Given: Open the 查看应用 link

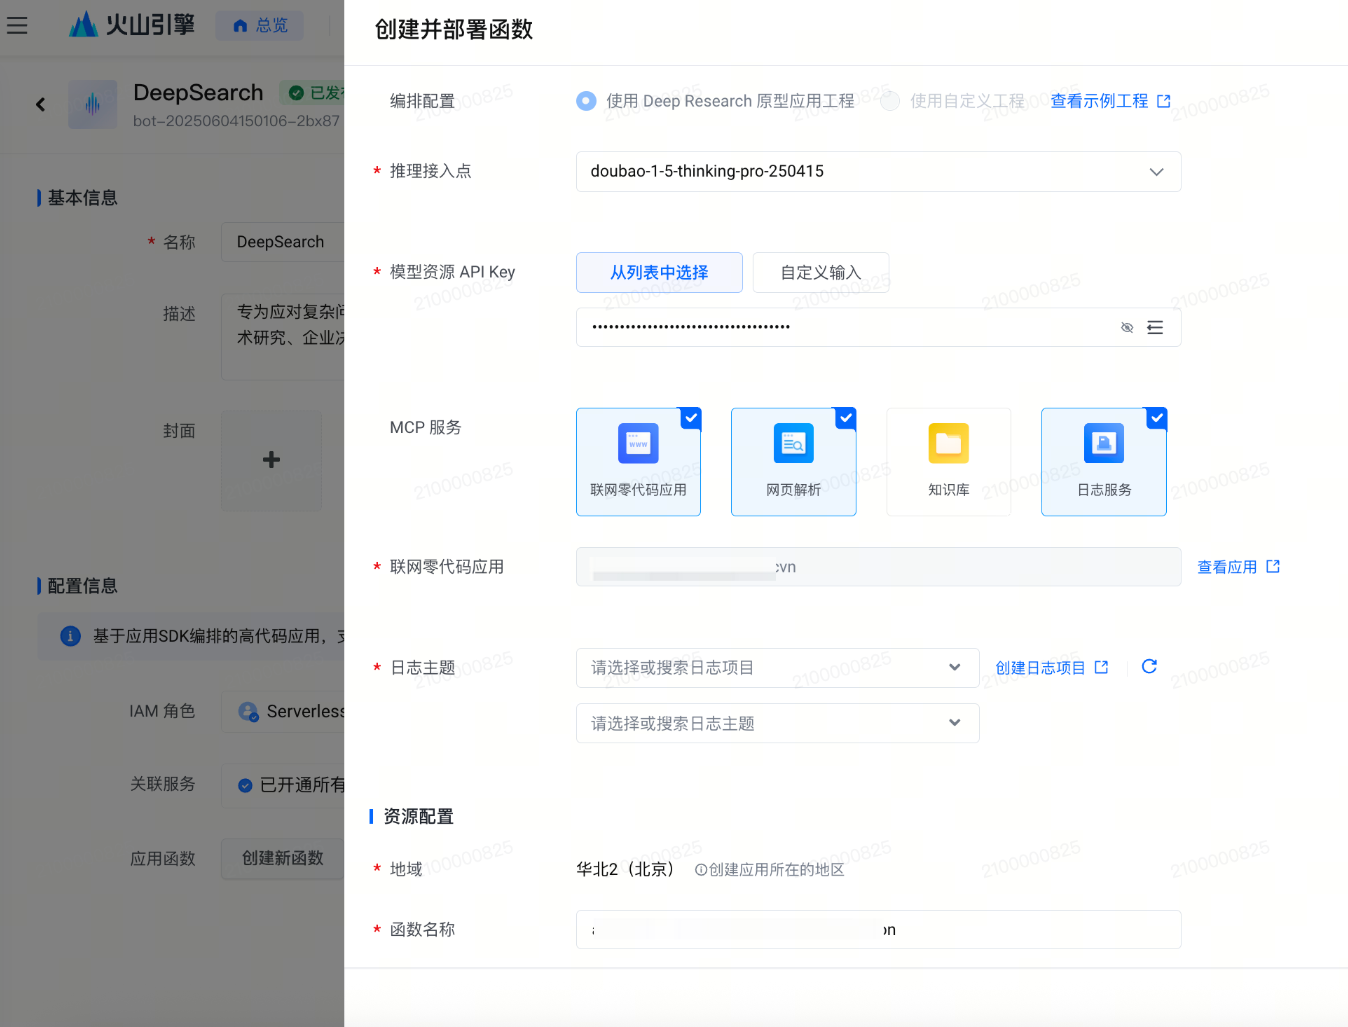Looking at the screenshot, I should click(x=1238, y=567).
